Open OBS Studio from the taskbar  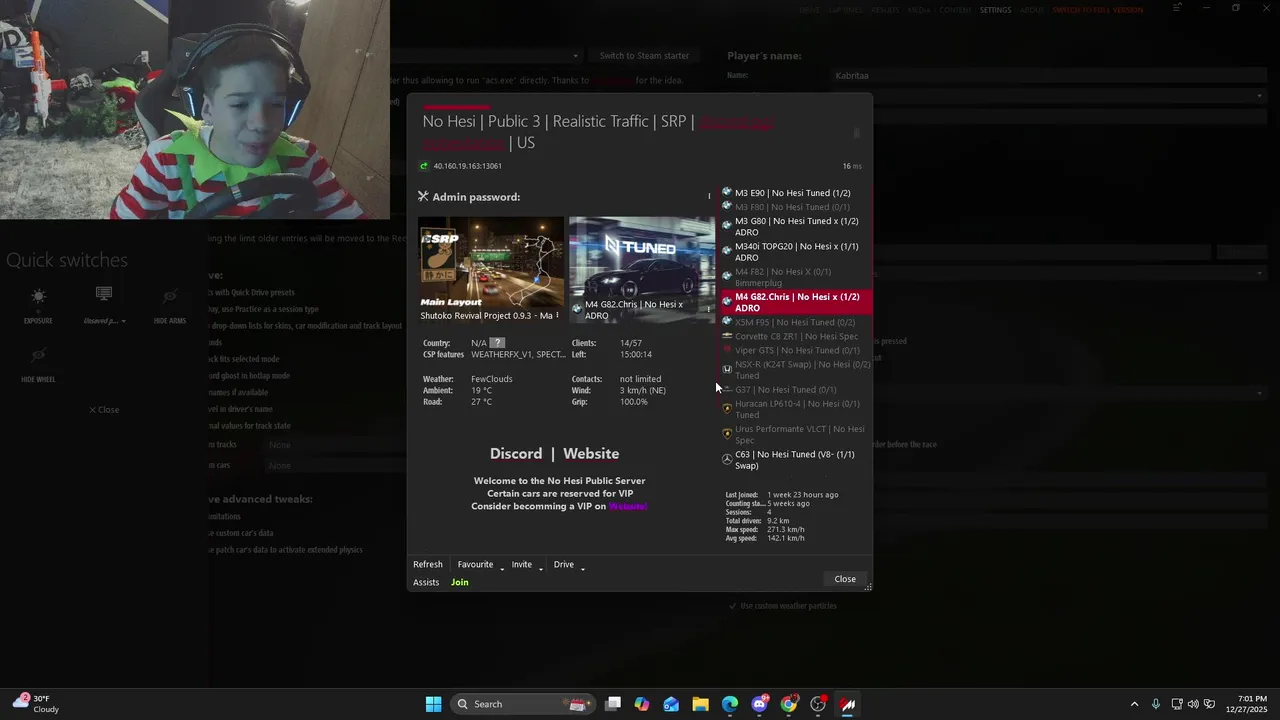click(818, 704)
